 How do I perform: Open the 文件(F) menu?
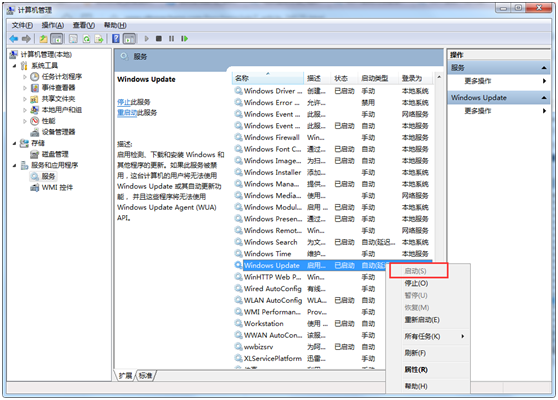(22, 25)
